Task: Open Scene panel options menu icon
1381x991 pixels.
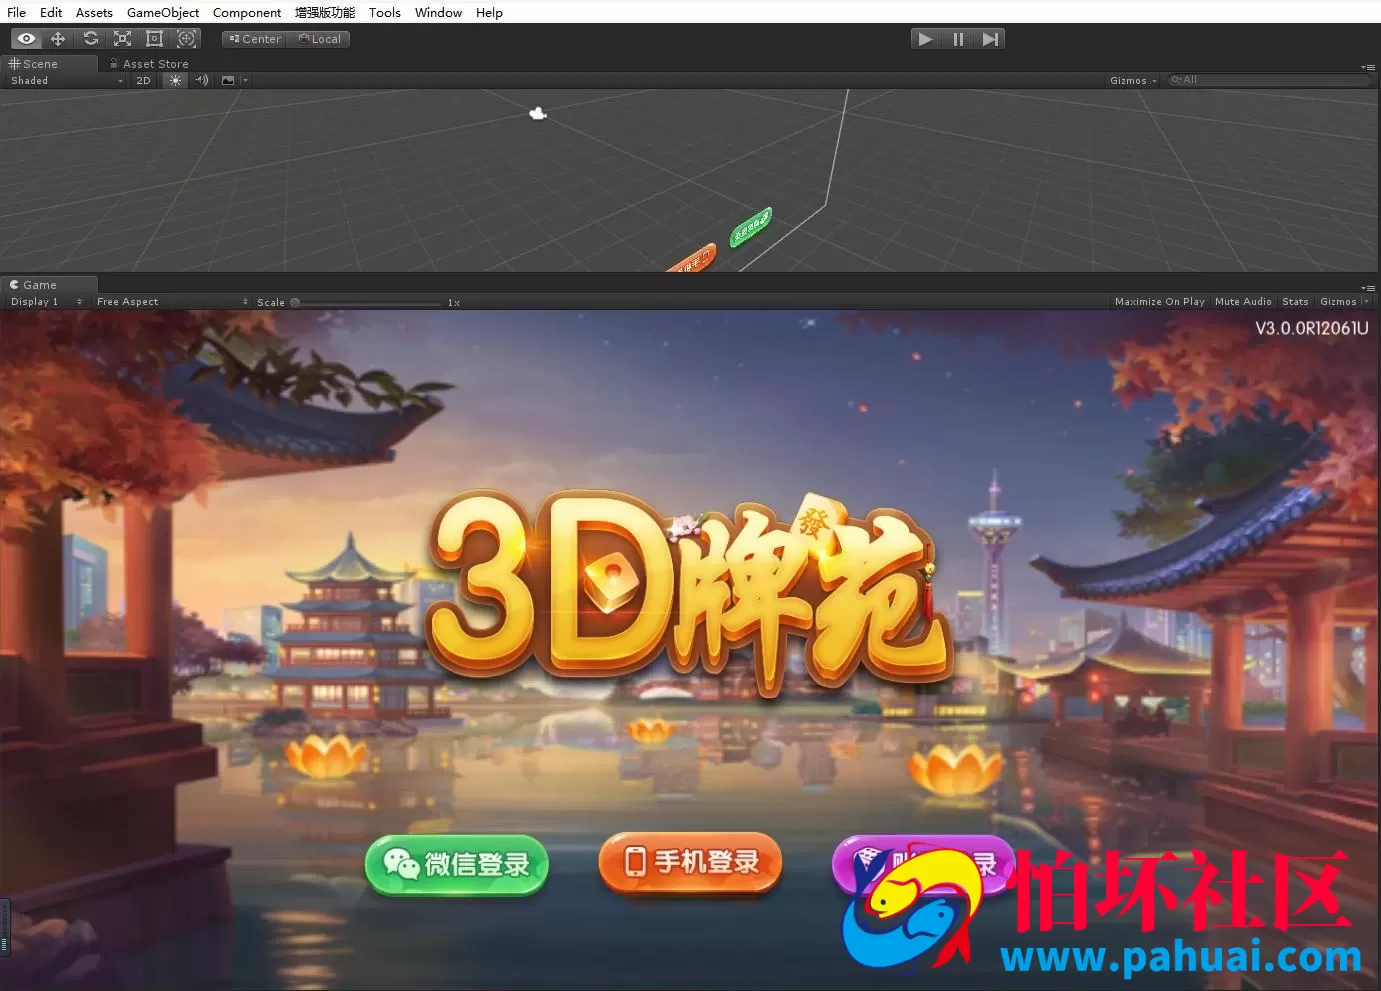Action: pos(1368,67)
